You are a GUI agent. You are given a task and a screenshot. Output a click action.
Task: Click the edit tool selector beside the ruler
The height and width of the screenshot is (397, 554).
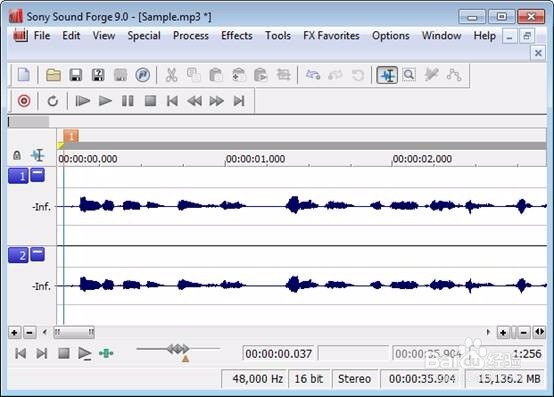tap(37, 155)
